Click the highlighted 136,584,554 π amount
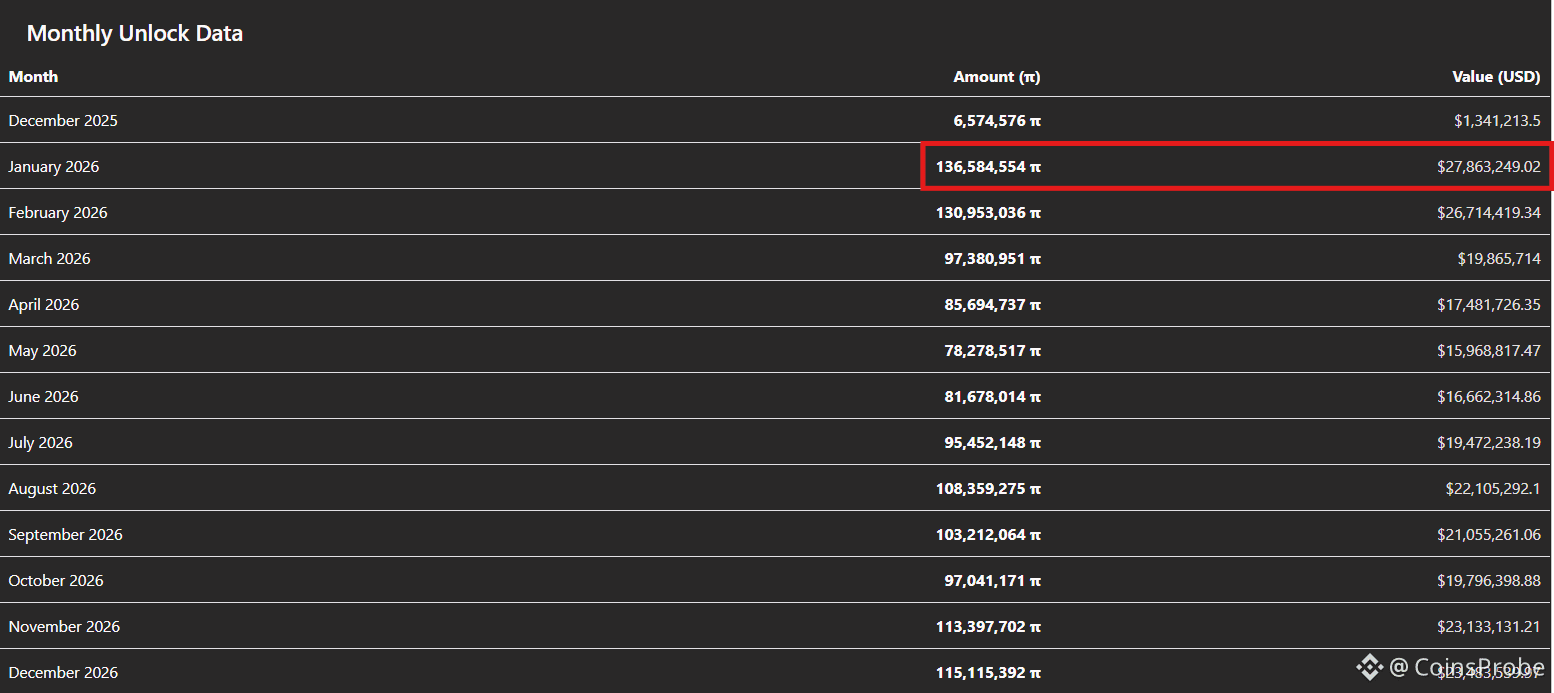Image resolution: width=1554 pixels, height=693 pixels. click(988, 167)
